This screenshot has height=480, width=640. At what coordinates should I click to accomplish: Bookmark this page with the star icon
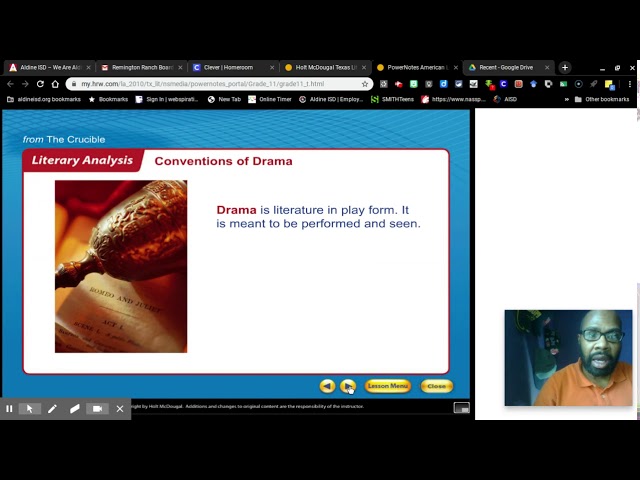tap(364, 84)
